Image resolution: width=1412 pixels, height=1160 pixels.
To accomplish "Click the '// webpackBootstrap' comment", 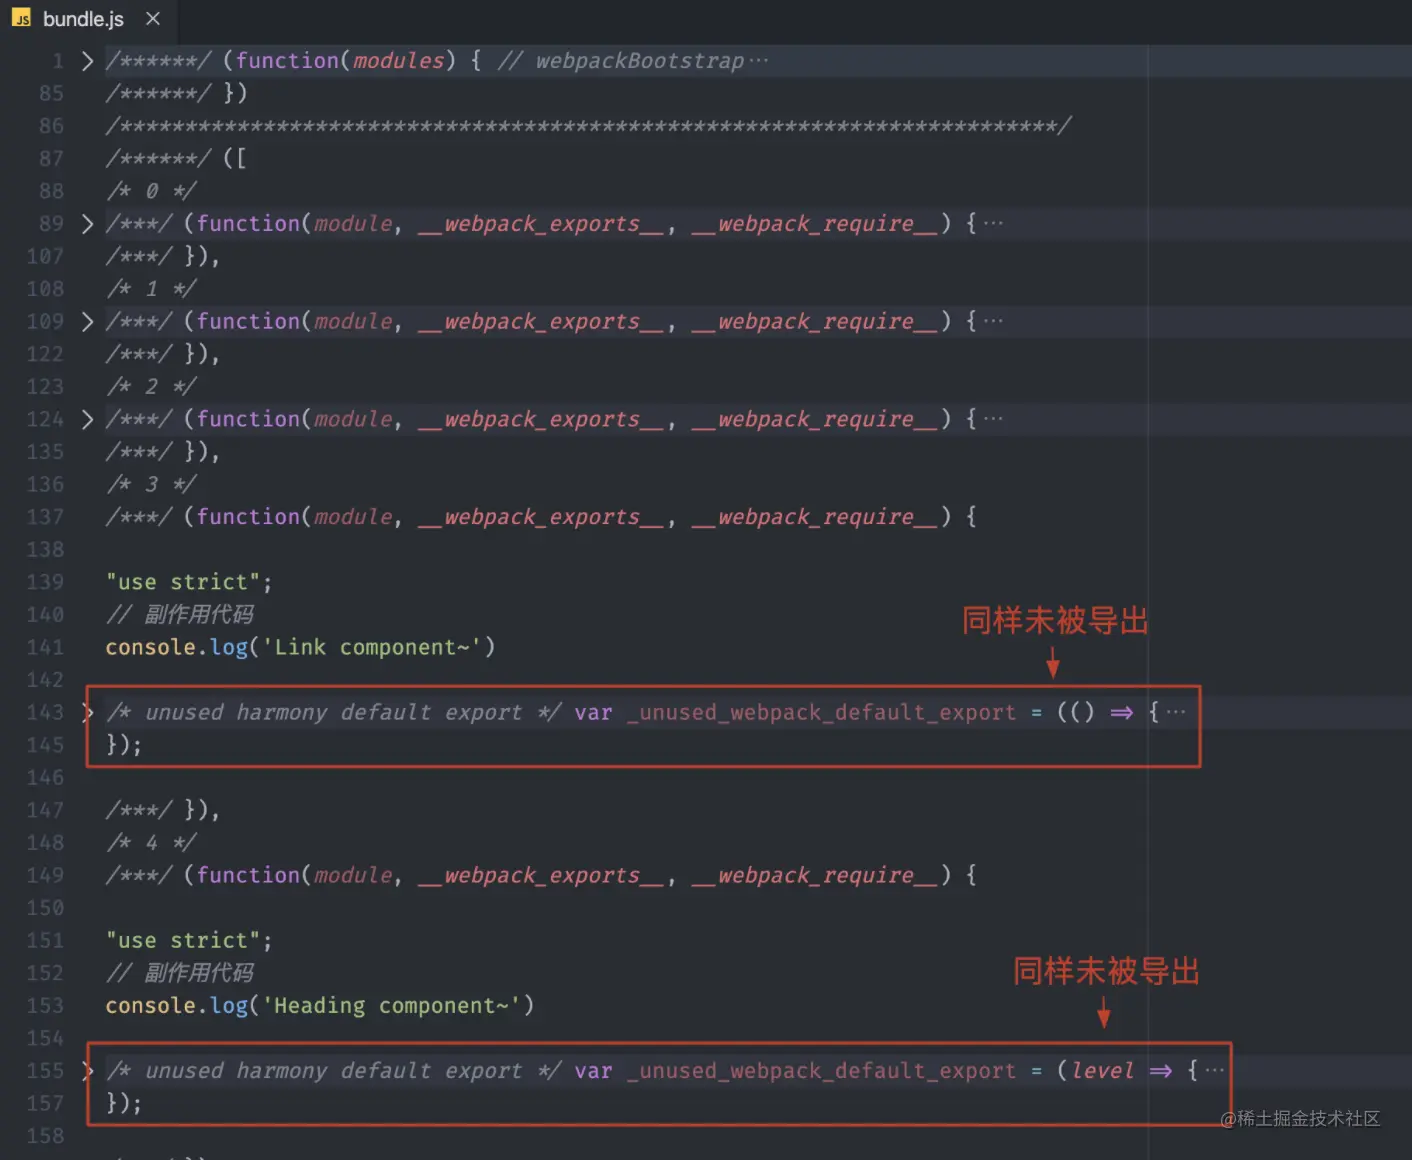I will pyautogui.click(x=621, y=61).
